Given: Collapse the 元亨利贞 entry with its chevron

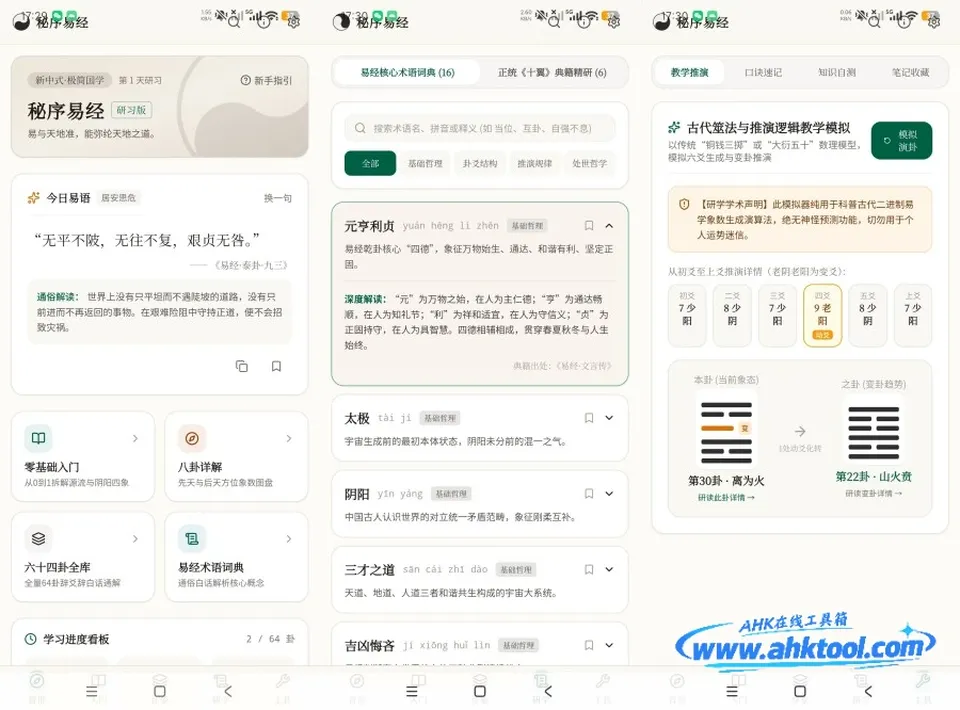Looking at the screenshot, I should 609,226.
